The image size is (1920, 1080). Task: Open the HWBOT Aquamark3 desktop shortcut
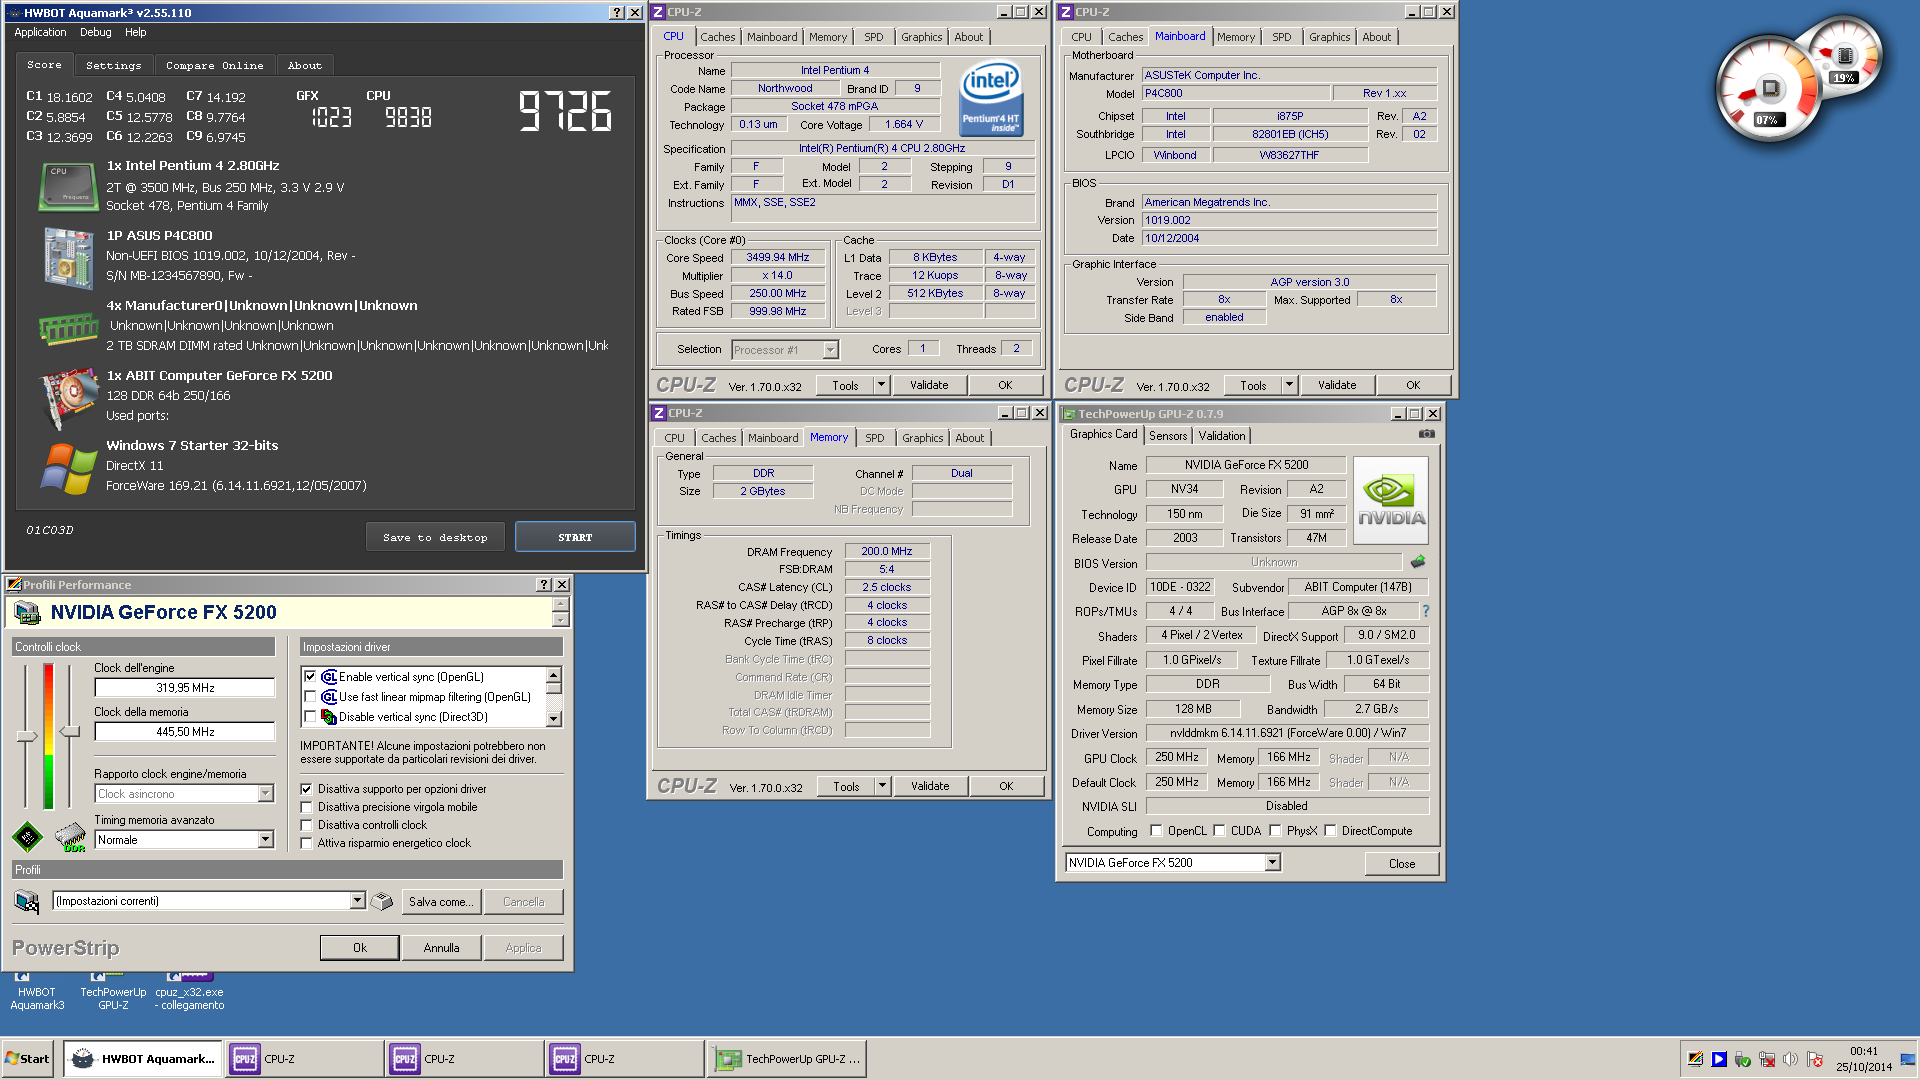[x=37, y=990]
